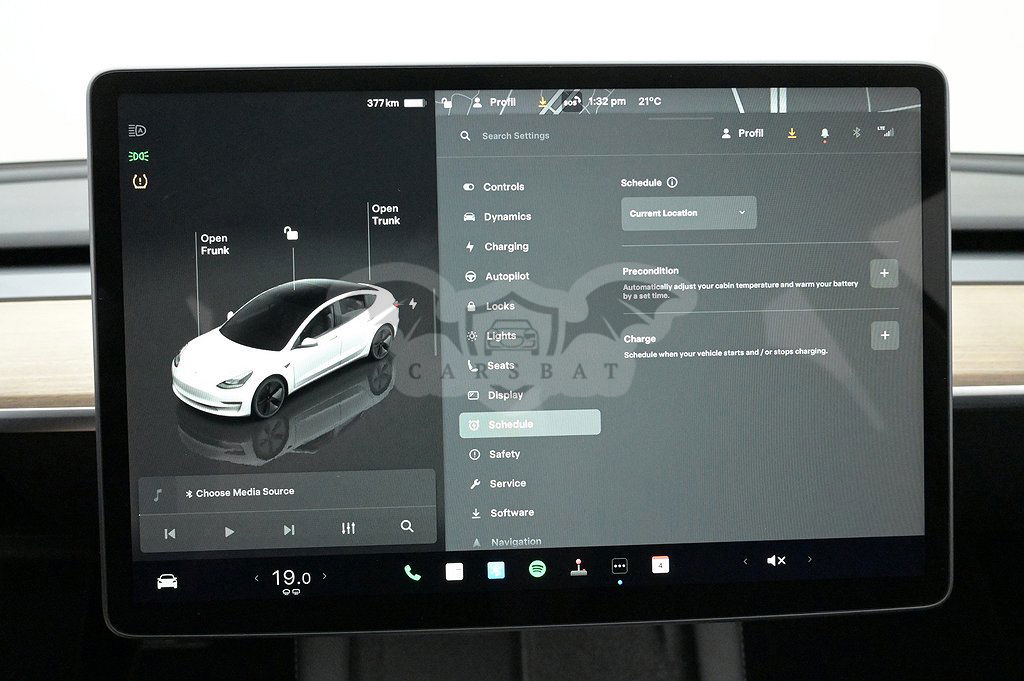Tap the car controls icon at bottom left
Screen dimensions: 1024x681
pos(167,581)
